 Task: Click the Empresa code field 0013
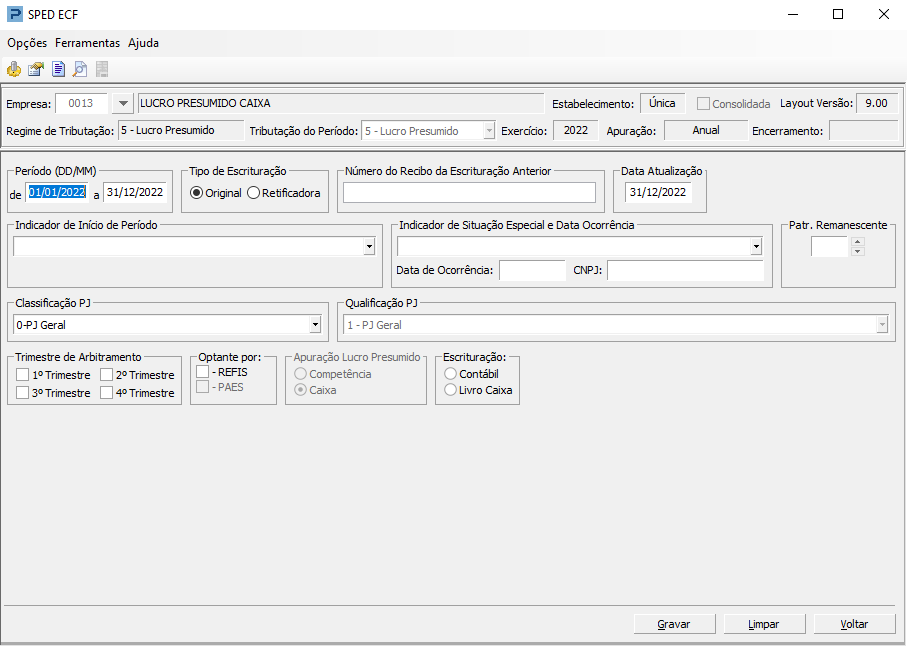click(81, 103)
